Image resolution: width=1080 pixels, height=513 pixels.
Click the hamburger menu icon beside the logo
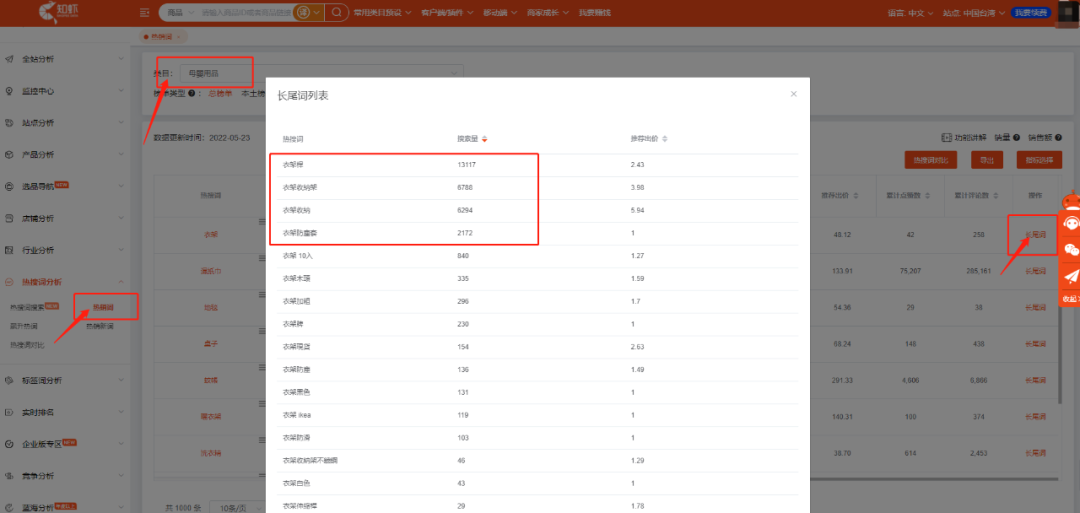click(x=146, y=13)
